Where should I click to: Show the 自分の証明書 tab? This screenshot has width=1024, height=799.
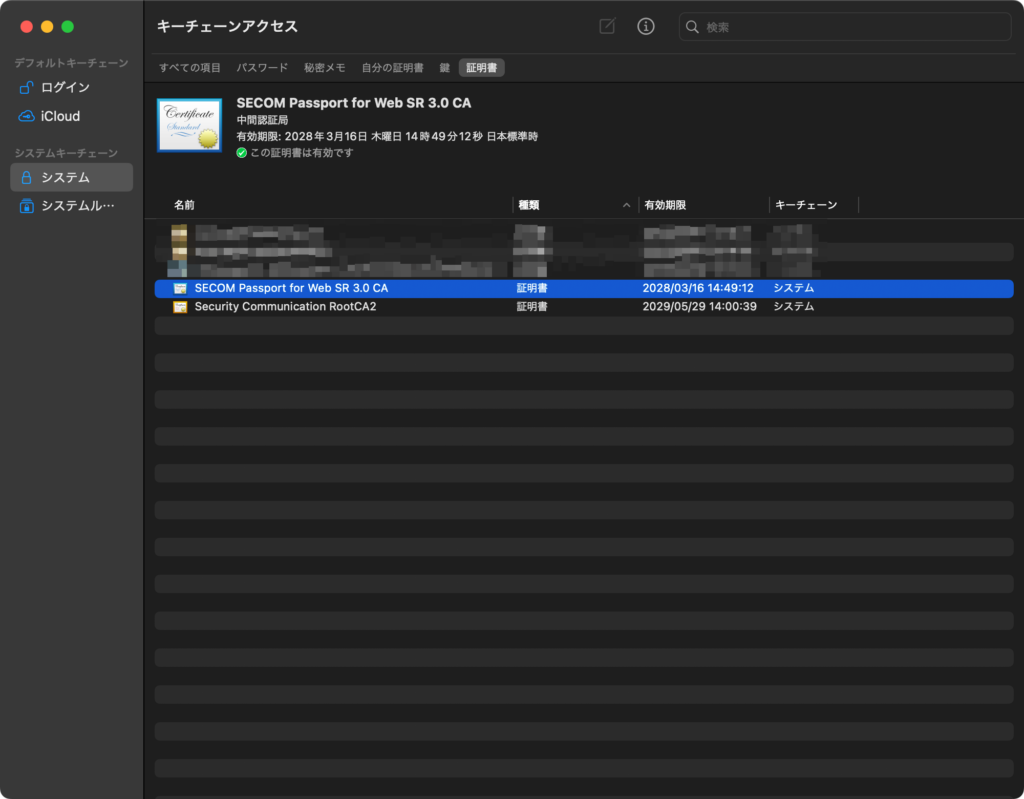coord(392,68)
